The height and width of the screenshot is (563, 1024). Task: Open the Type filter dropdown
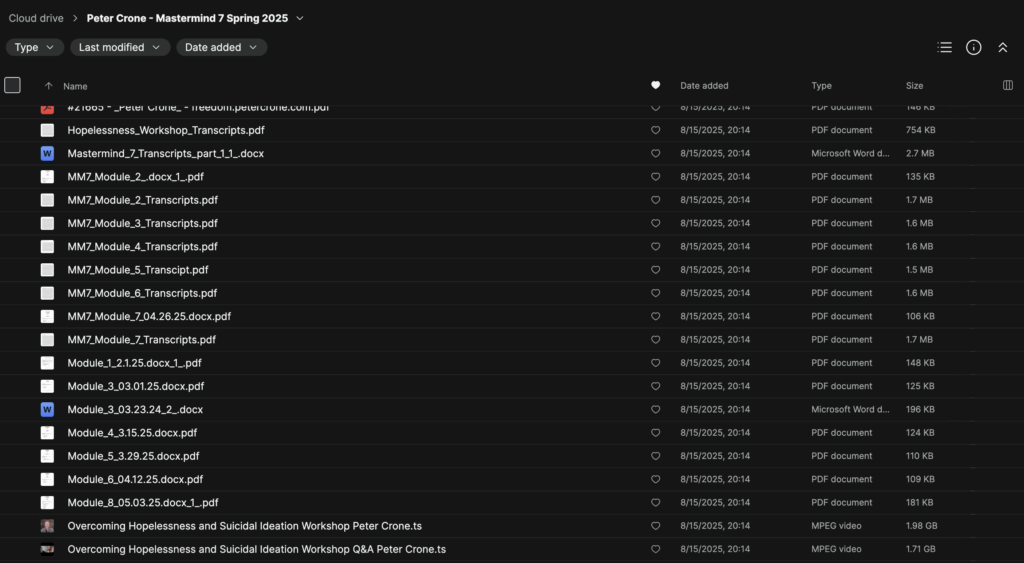(x=35, y=47)
